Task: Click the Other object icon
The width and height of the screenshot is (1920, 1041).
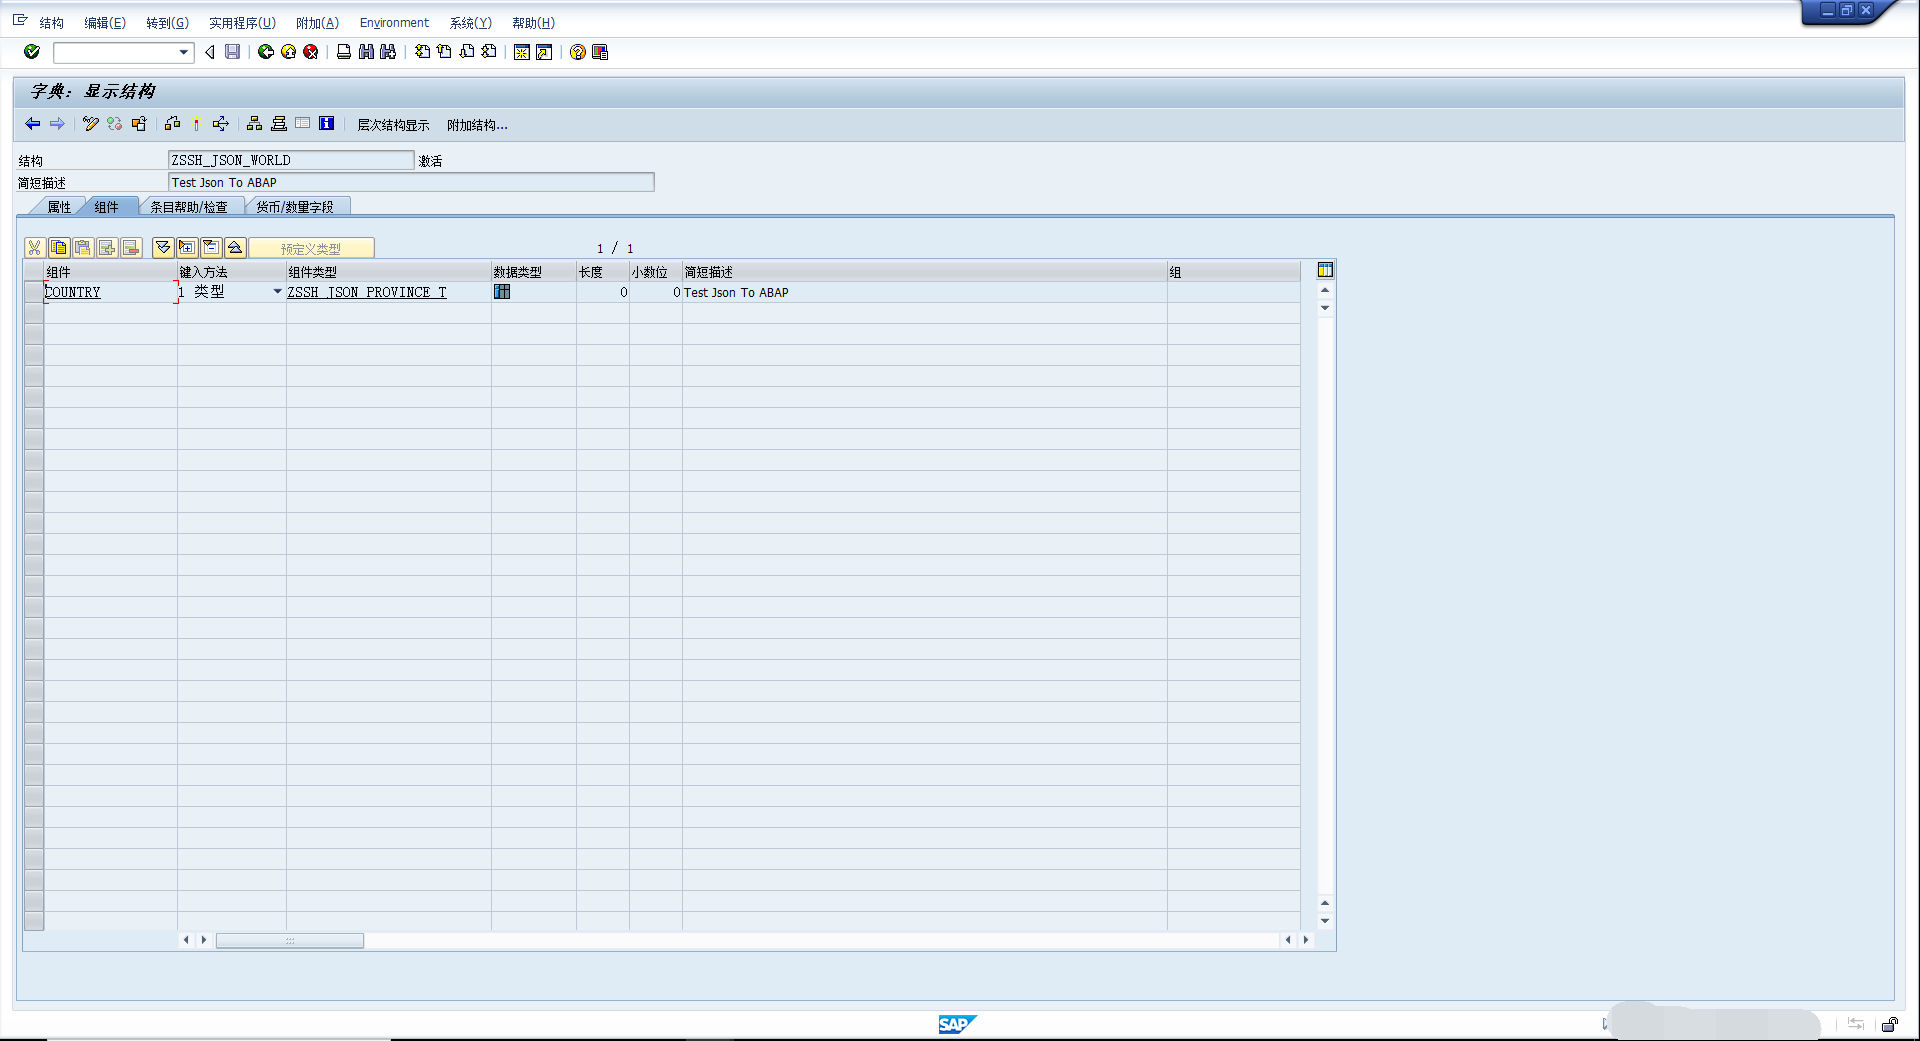Action: [139, 124]
